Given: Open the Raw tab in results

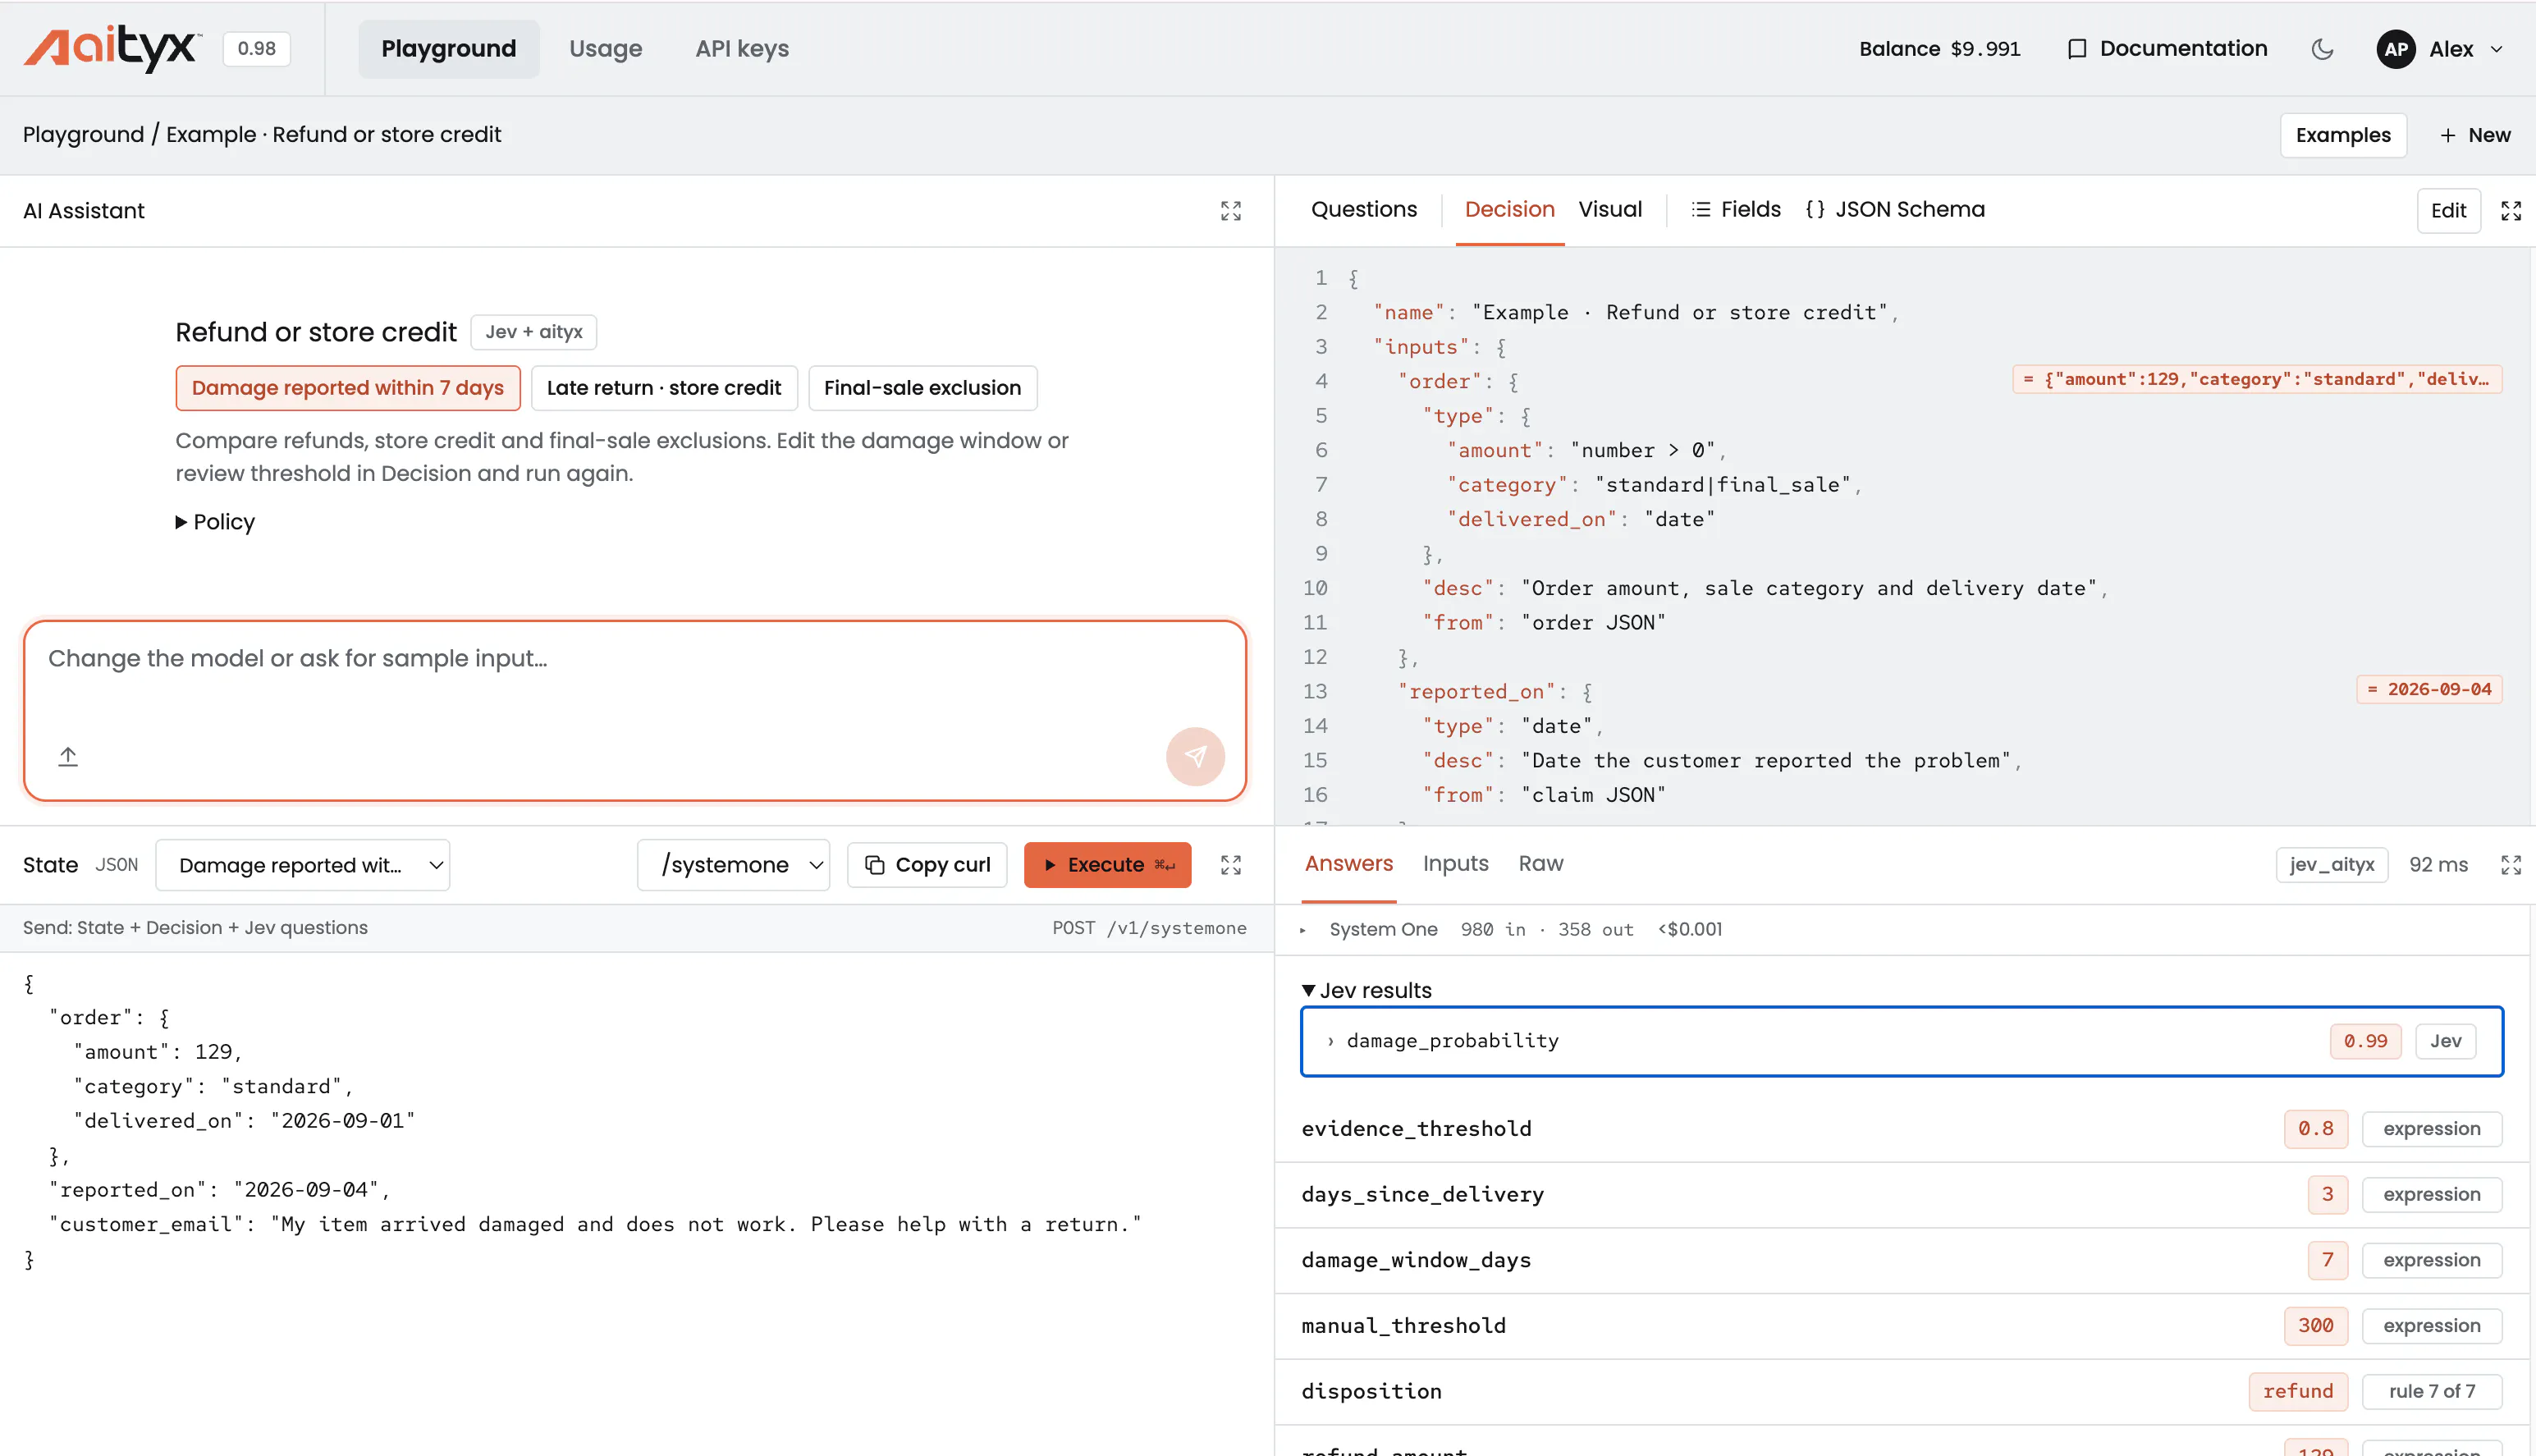Looking at the screenshot, I should (x=1540, y=864).
